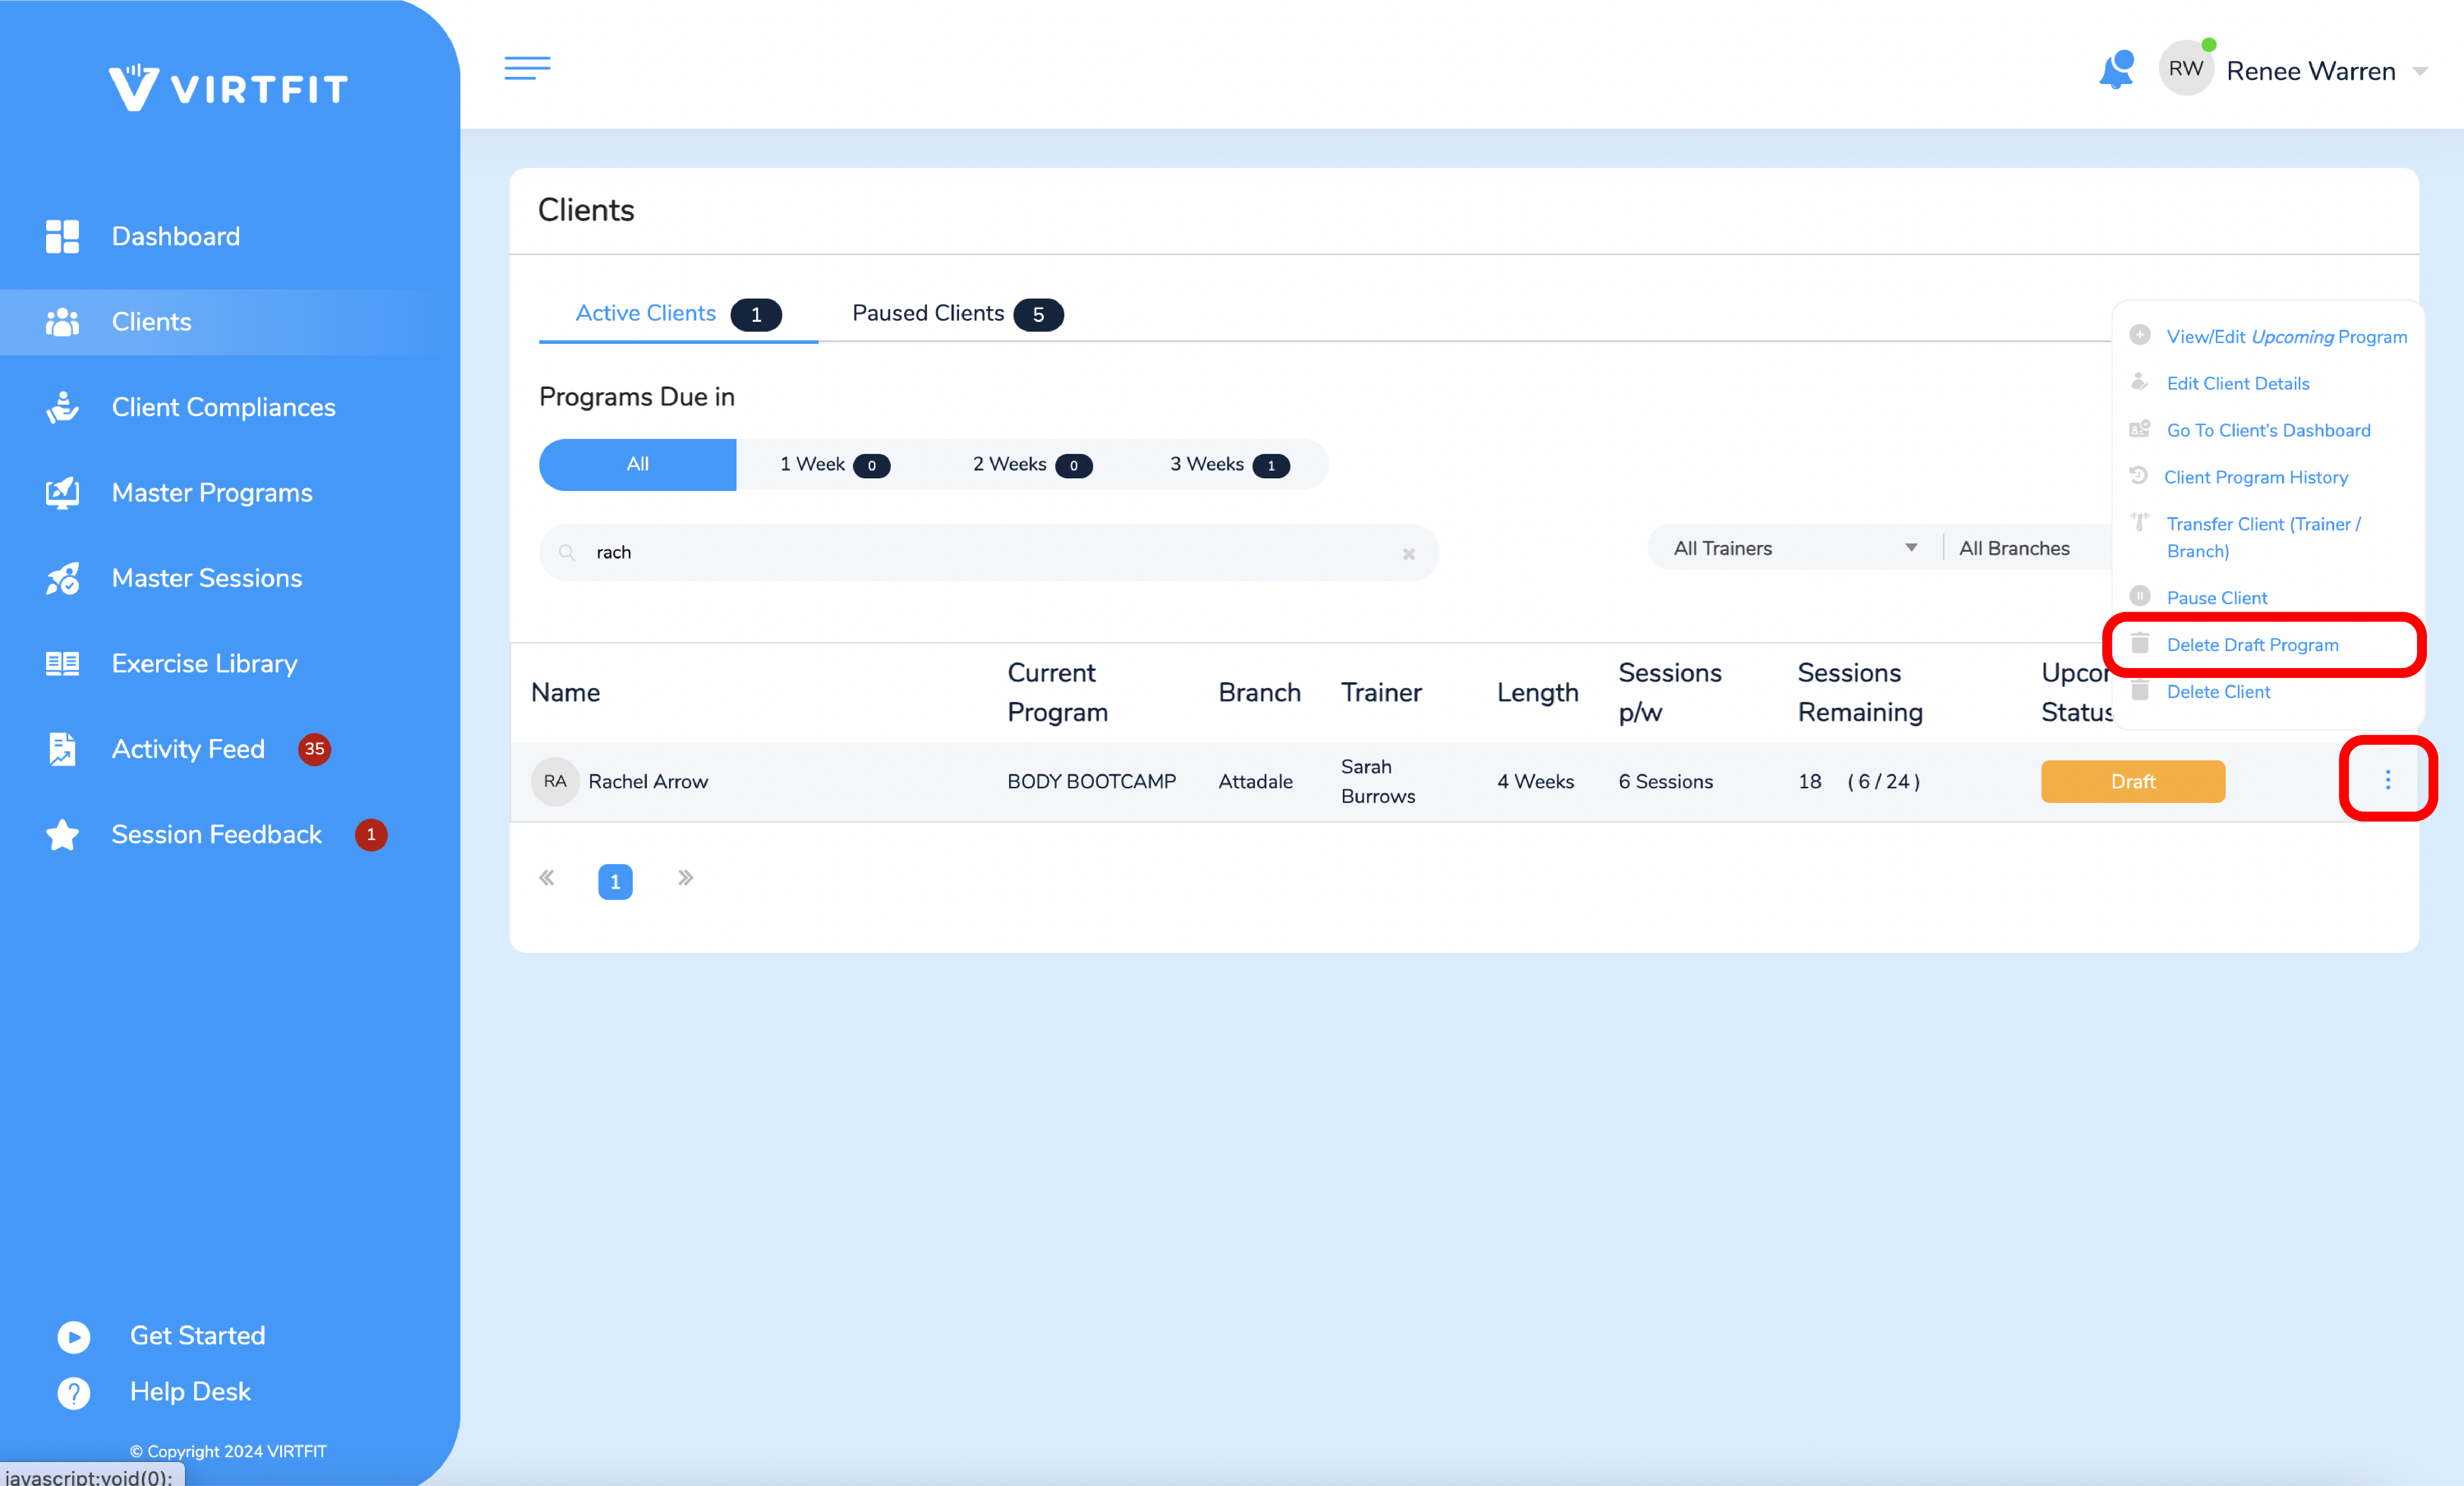Click the Master Programs icon

[62, 493]
